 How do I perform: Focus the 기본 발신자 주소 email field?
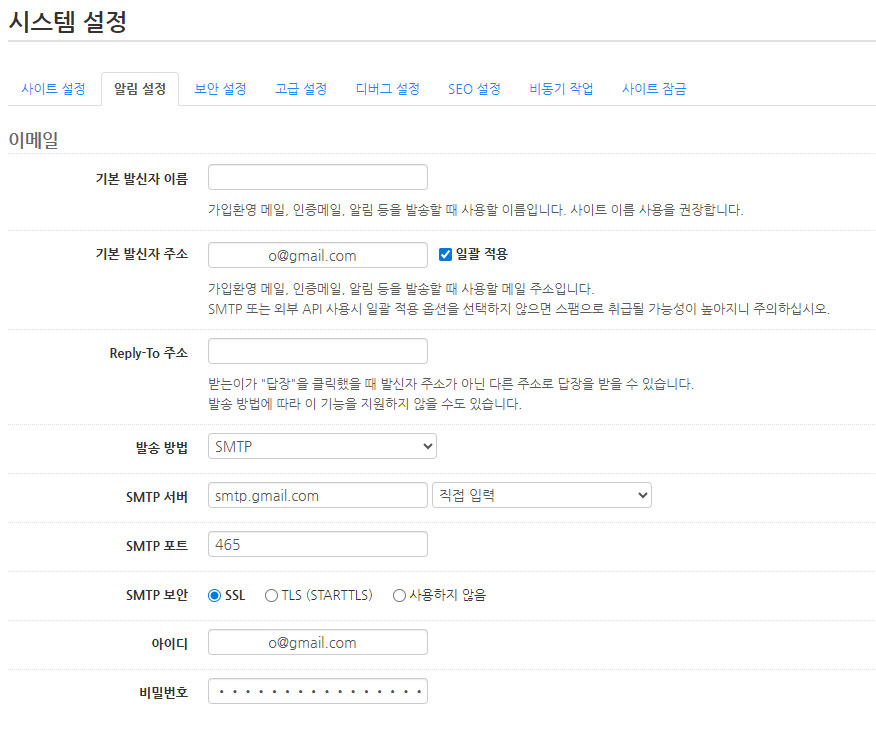coord(317,255)
